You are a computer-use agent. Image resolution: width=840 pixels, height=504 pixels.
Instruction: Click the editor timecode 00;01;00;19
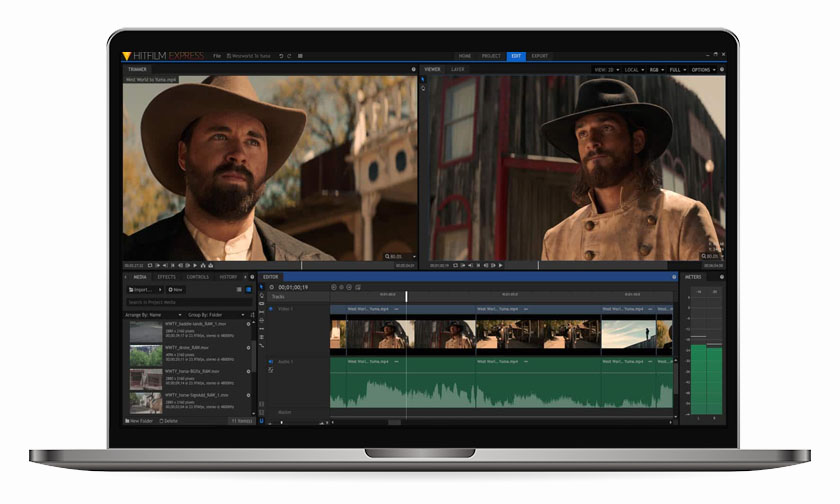[x=293, y=288]
